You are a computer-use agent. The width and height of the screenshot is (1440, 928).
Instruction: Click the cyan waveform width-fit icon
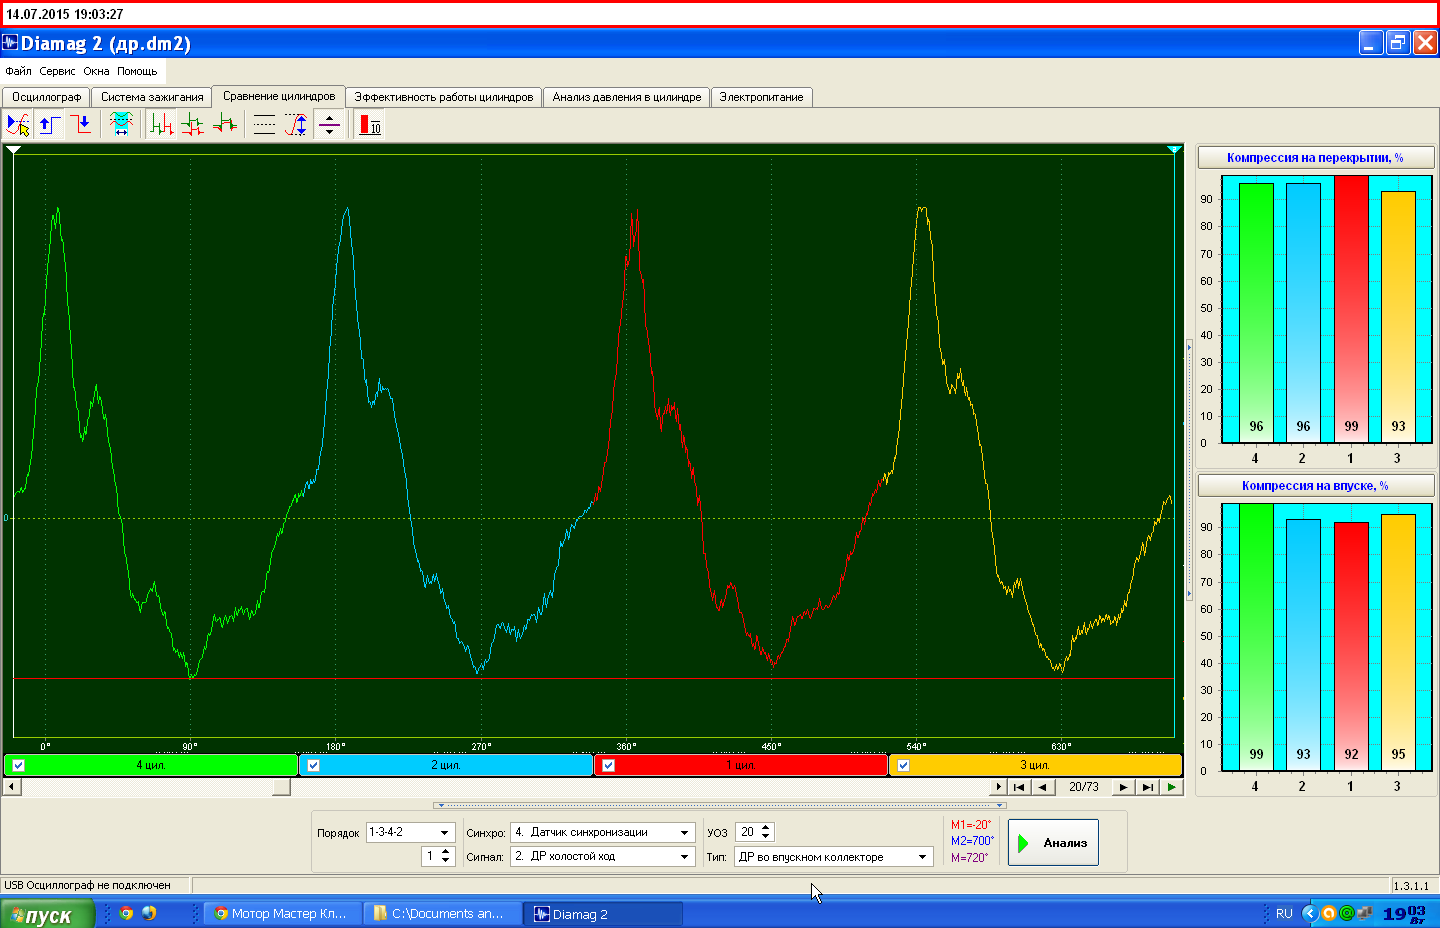pos(121,125)
